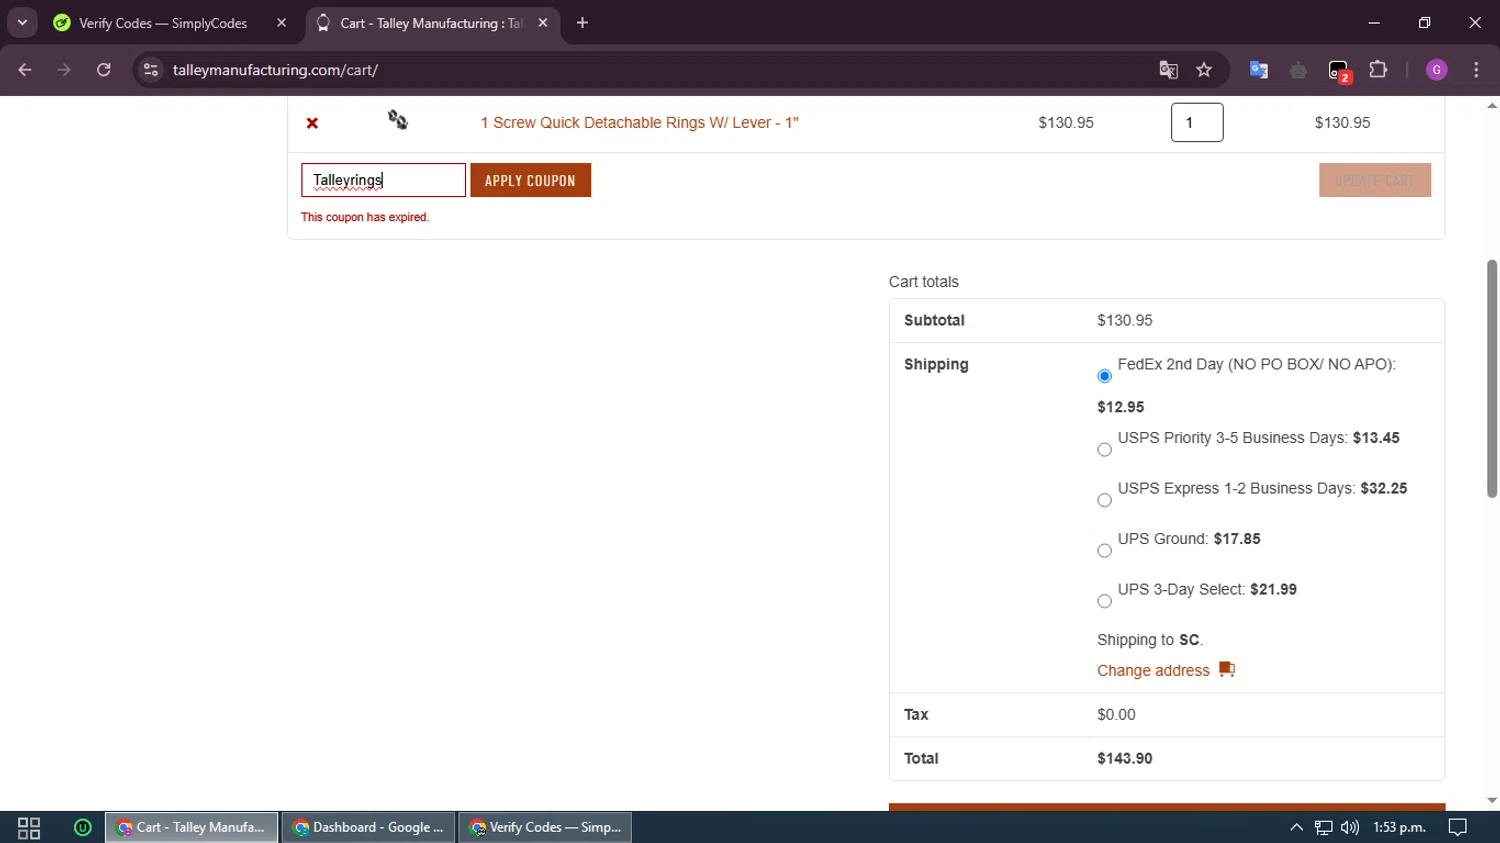Focus the coupon code input containing Talleyrings
The image size is (1500, 843).
[383, 180]
